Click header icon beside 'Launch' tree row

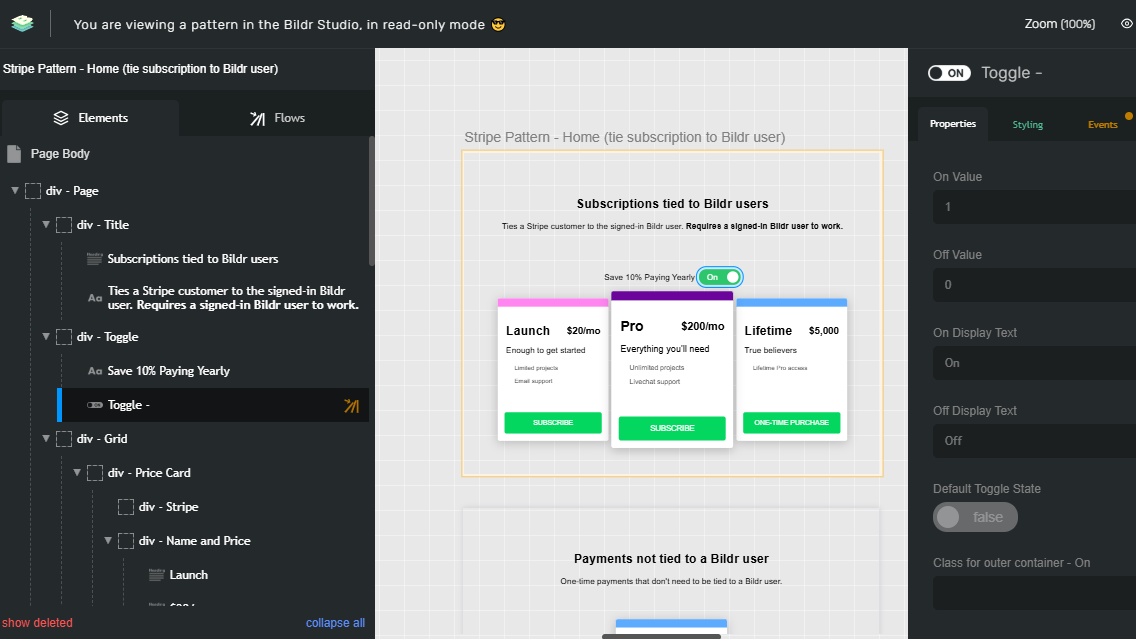click(156, 575)
